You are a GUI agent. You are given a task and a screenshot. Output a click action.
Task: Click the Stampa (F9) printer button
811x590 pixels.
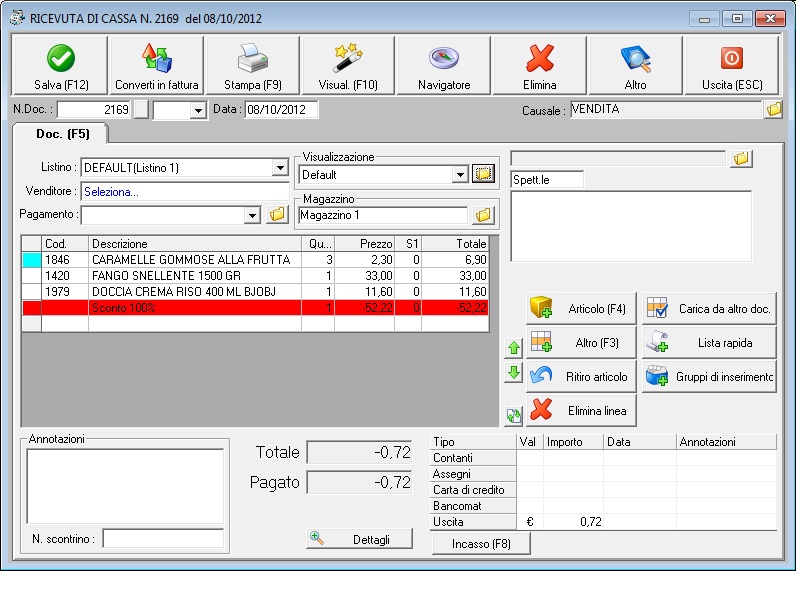coord(252,66)
